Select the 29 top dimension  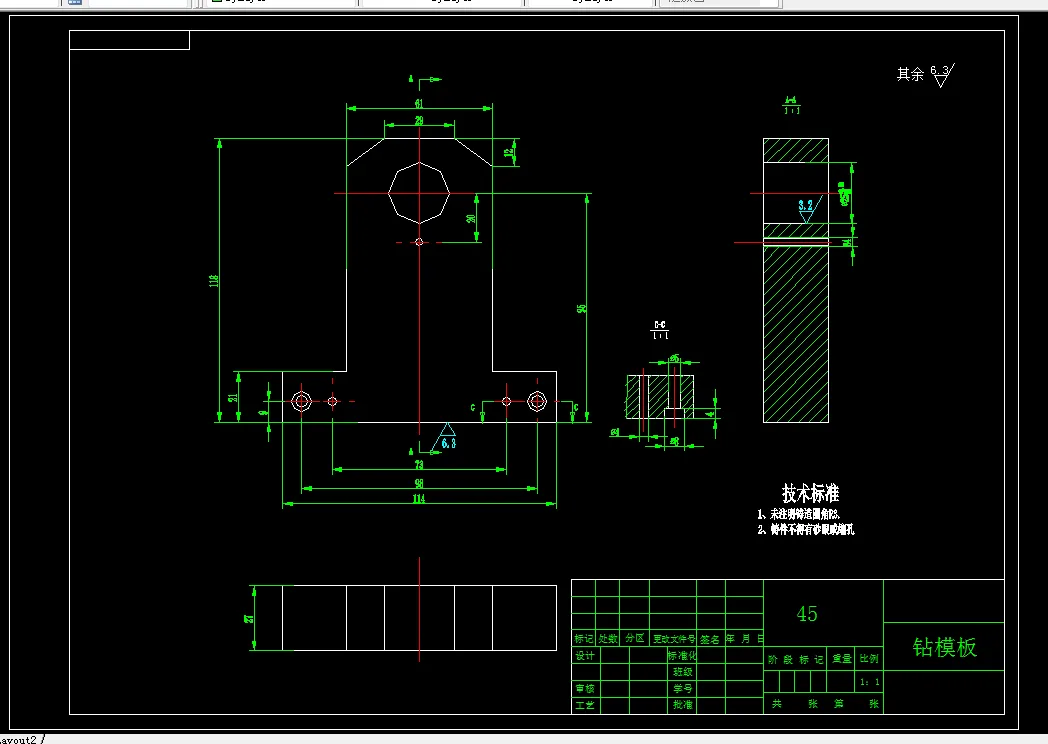pyautogui.click(x=419, y=121)
